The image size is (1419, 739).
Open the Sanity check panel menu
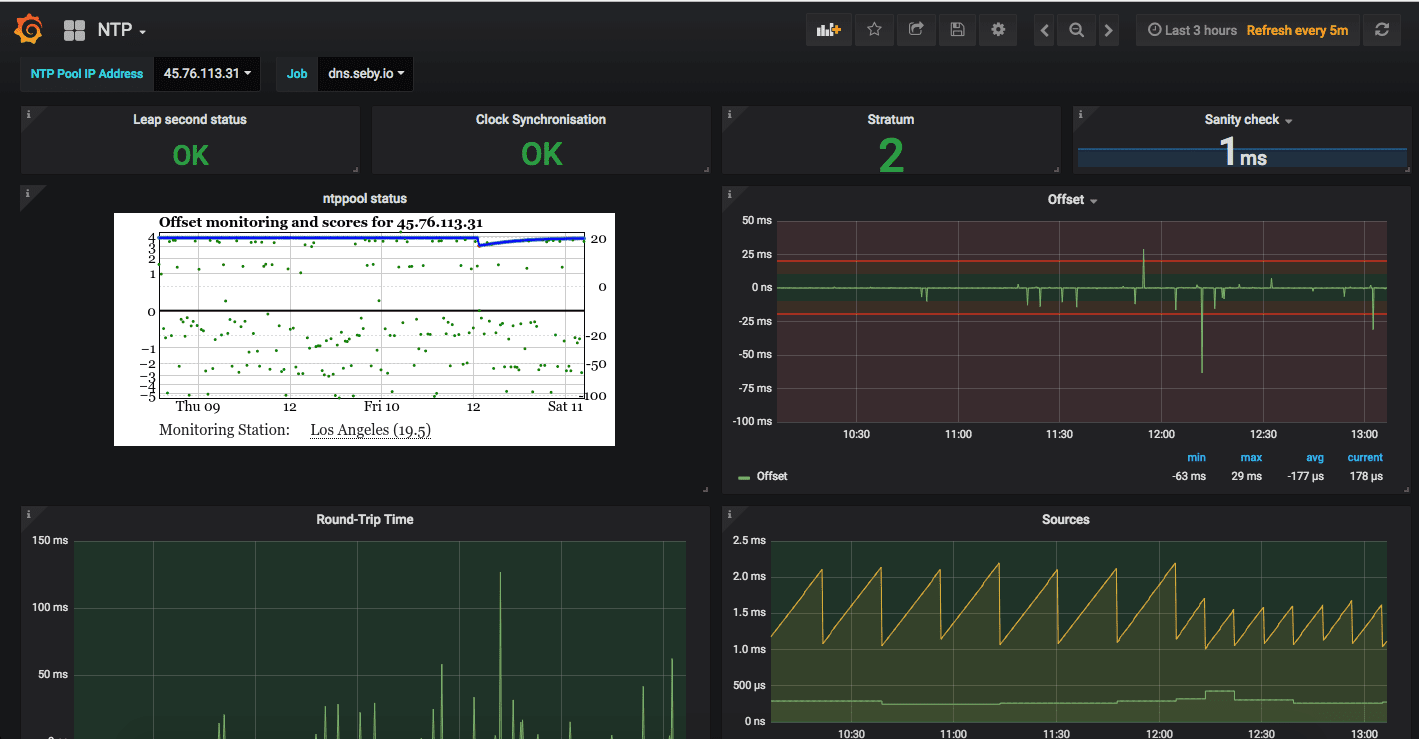(1247, 120)
